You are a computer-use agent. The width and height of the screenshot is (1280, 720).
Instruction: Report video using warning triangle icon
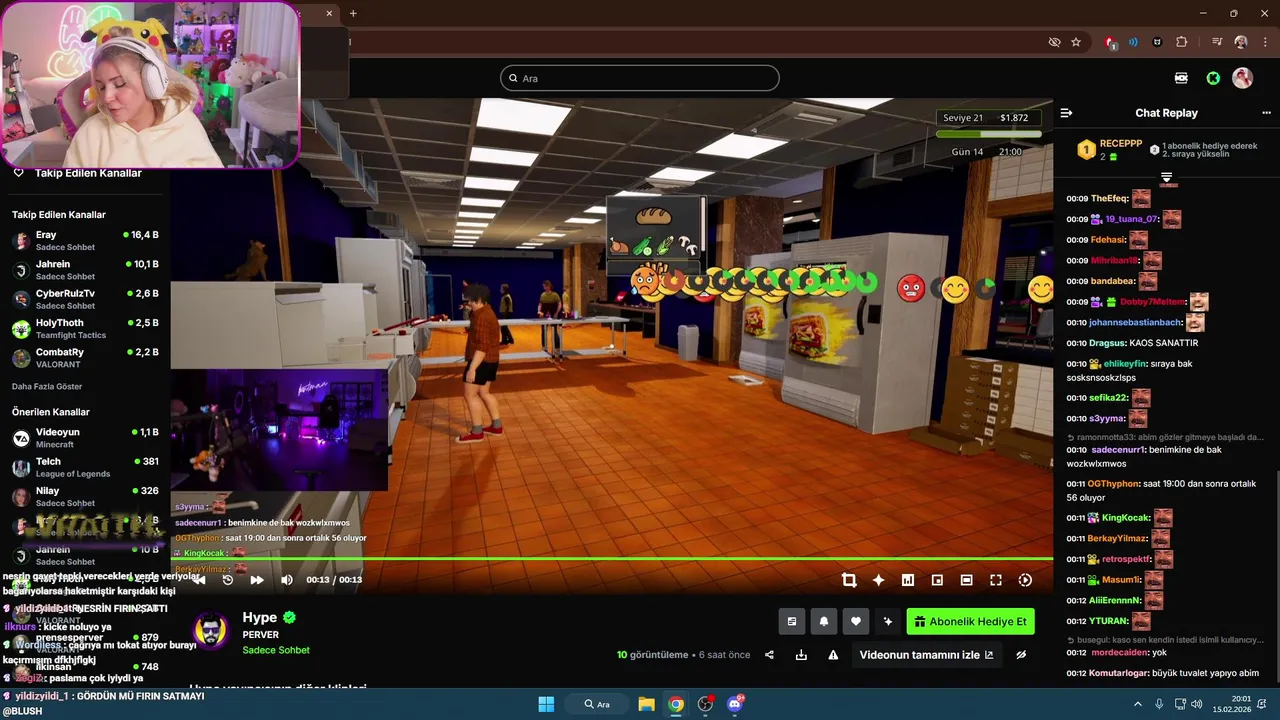[833, 655]
